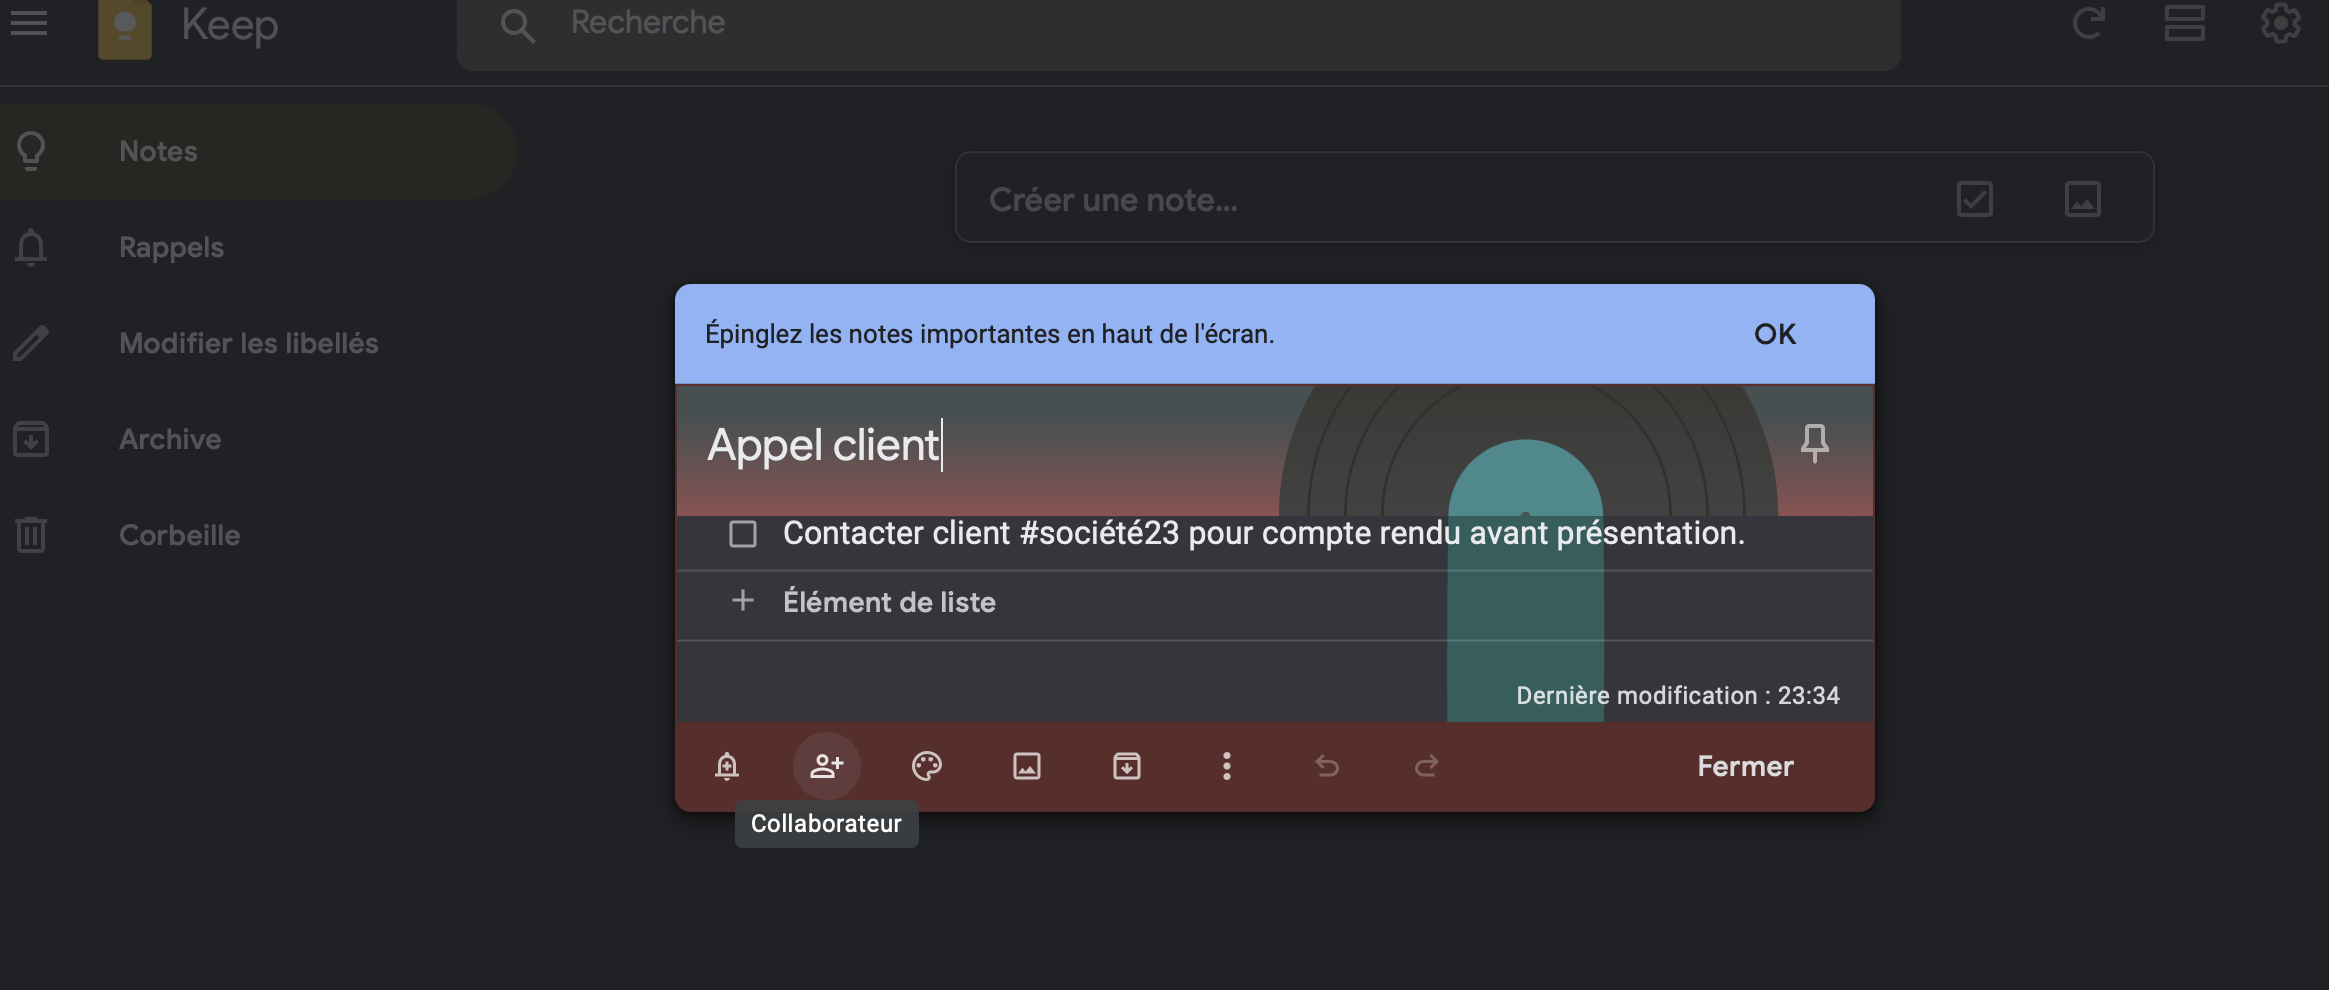Create a new checklist note

1975,199
